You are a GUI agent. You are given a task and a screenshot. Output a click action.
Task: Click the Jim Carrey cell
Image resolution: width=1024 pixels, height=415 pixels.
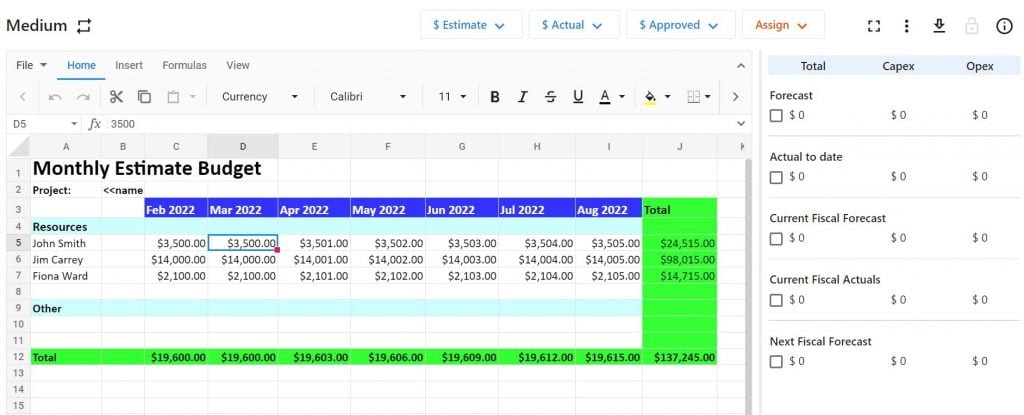pyautogui.click(x=66, y=259)
